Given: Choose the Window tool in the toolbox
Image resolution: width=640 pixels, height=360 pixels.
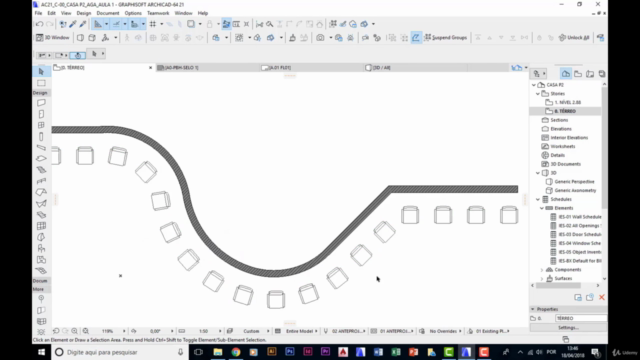Looking at the screenshot, I should pos(41,125).
